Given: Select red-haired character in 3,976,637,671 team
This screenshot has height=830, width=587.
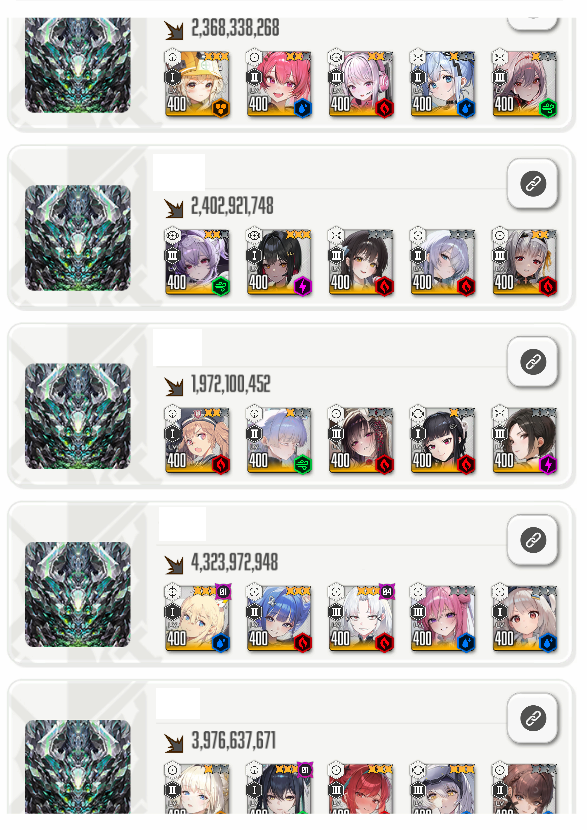Looking at the screenshot, I should coord(360,789).
